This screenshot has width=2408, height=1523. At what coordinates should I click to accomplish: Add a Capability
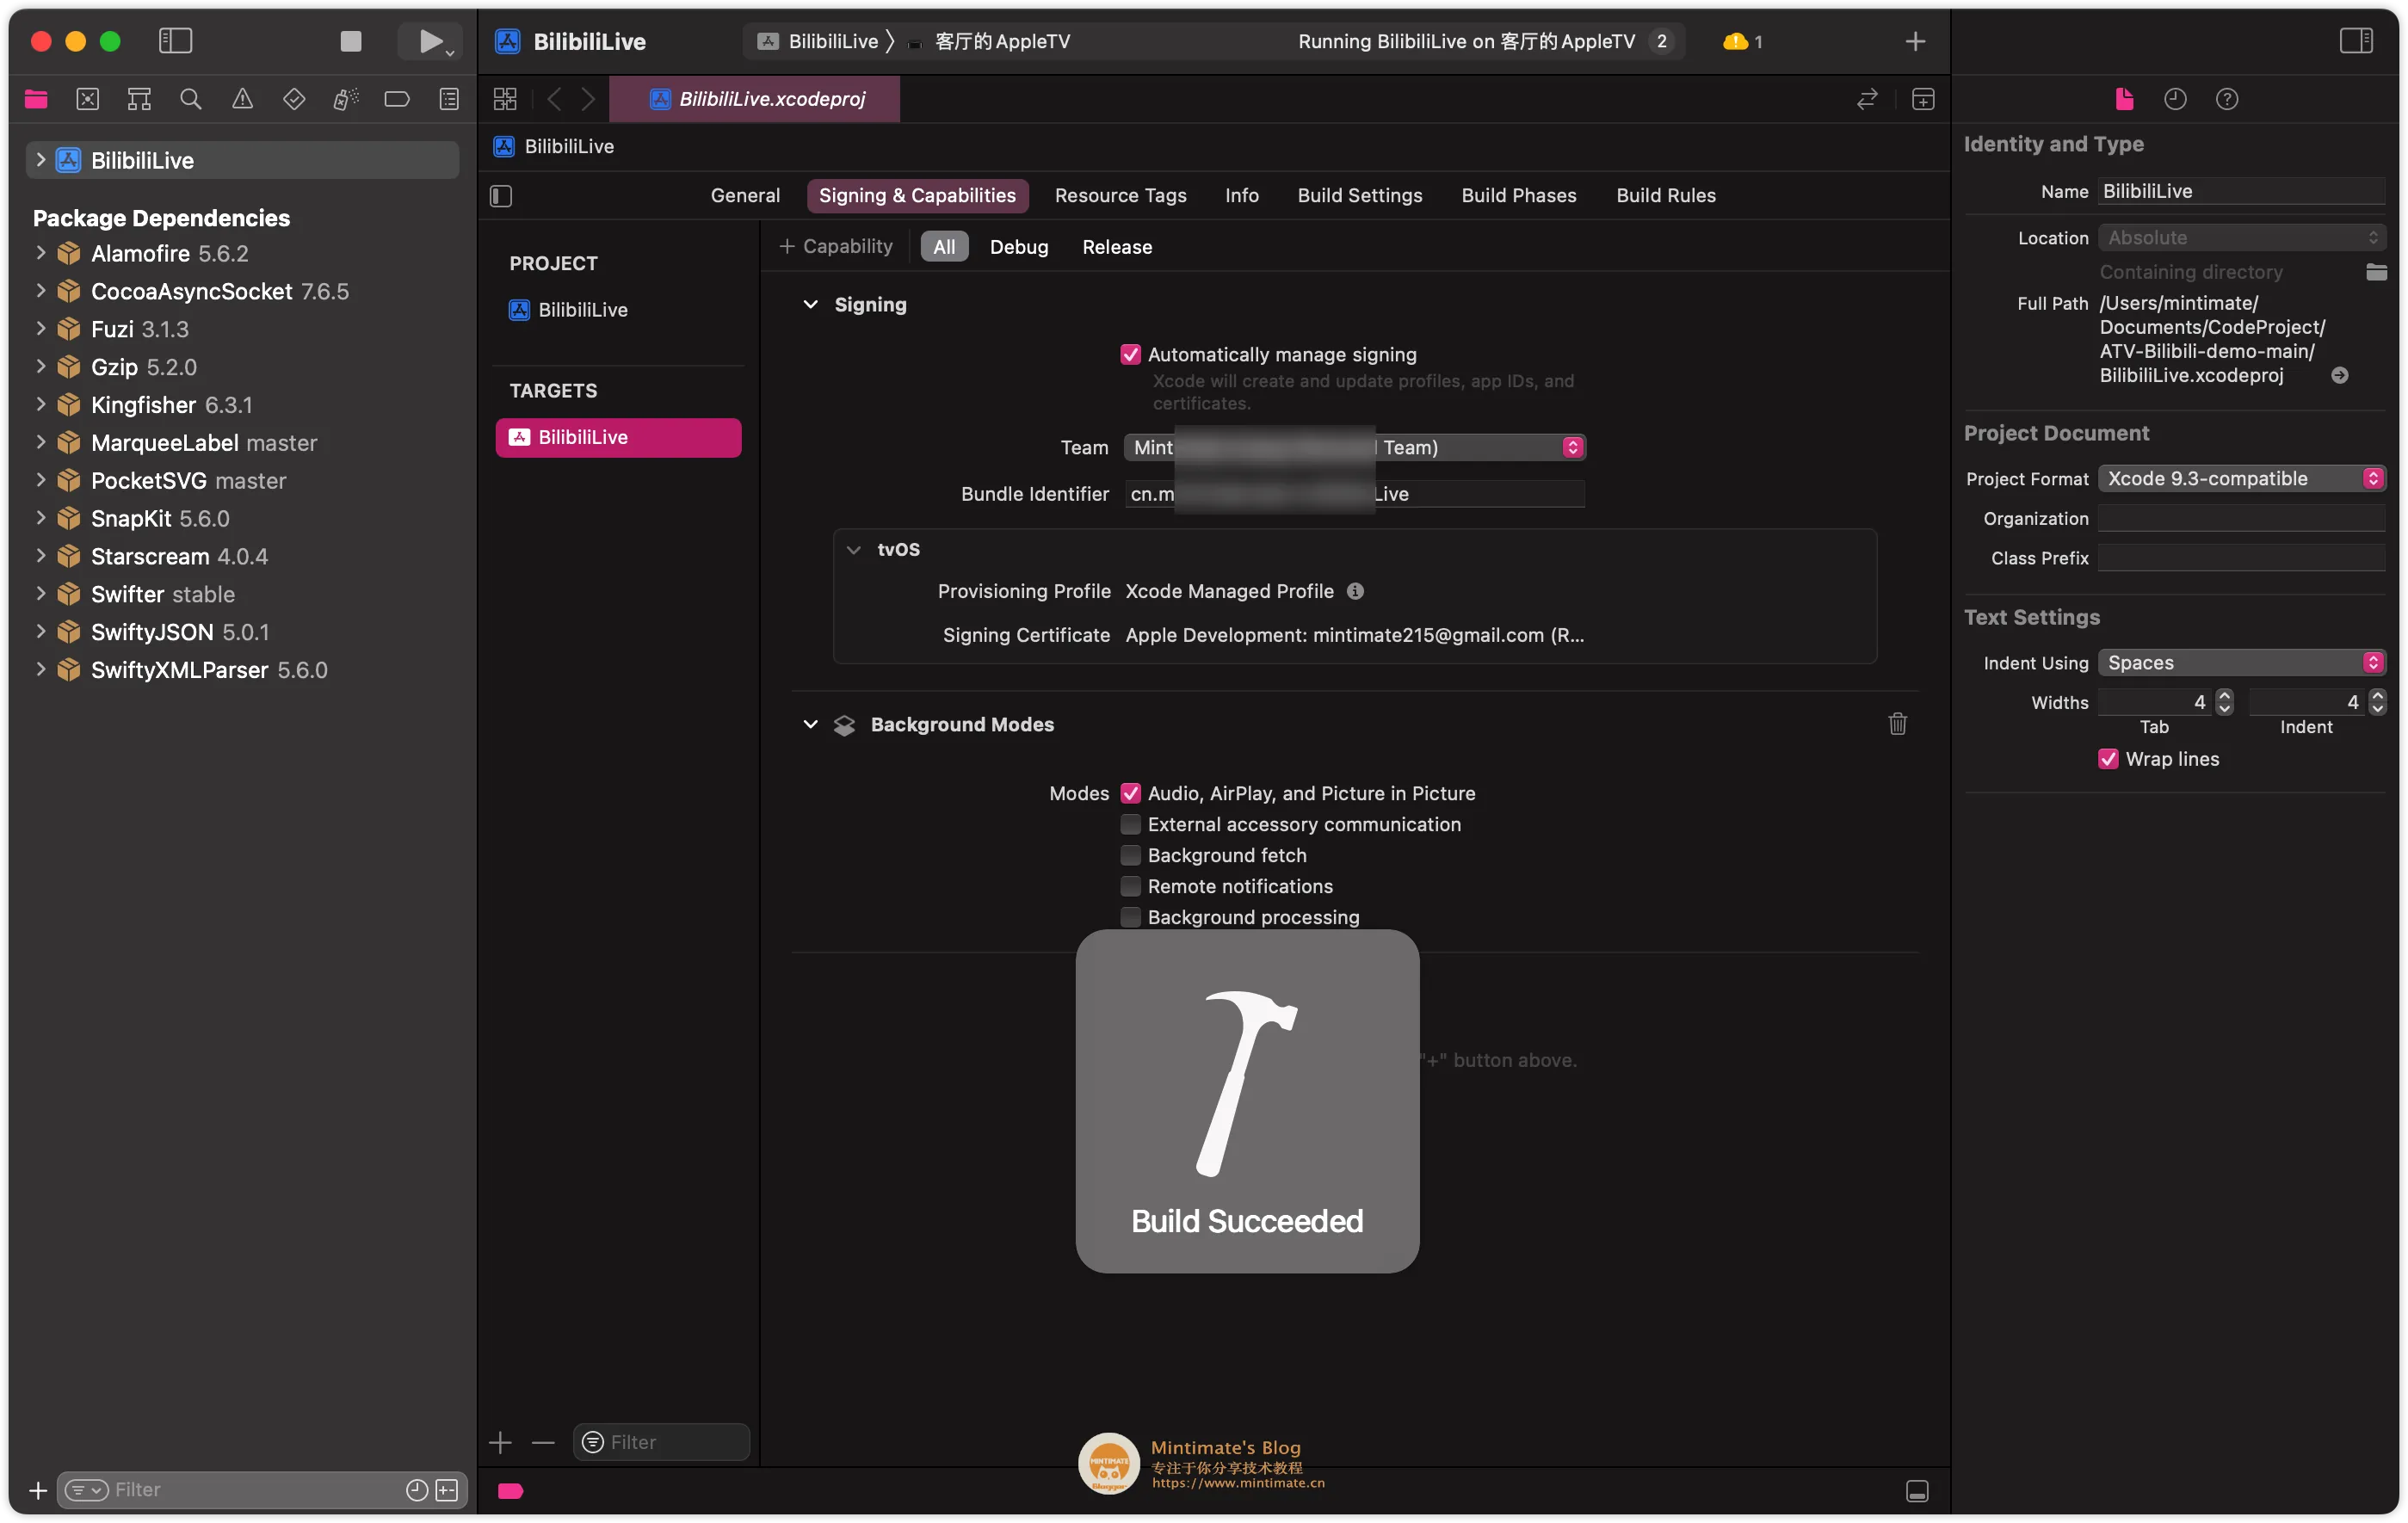point(835,246)
